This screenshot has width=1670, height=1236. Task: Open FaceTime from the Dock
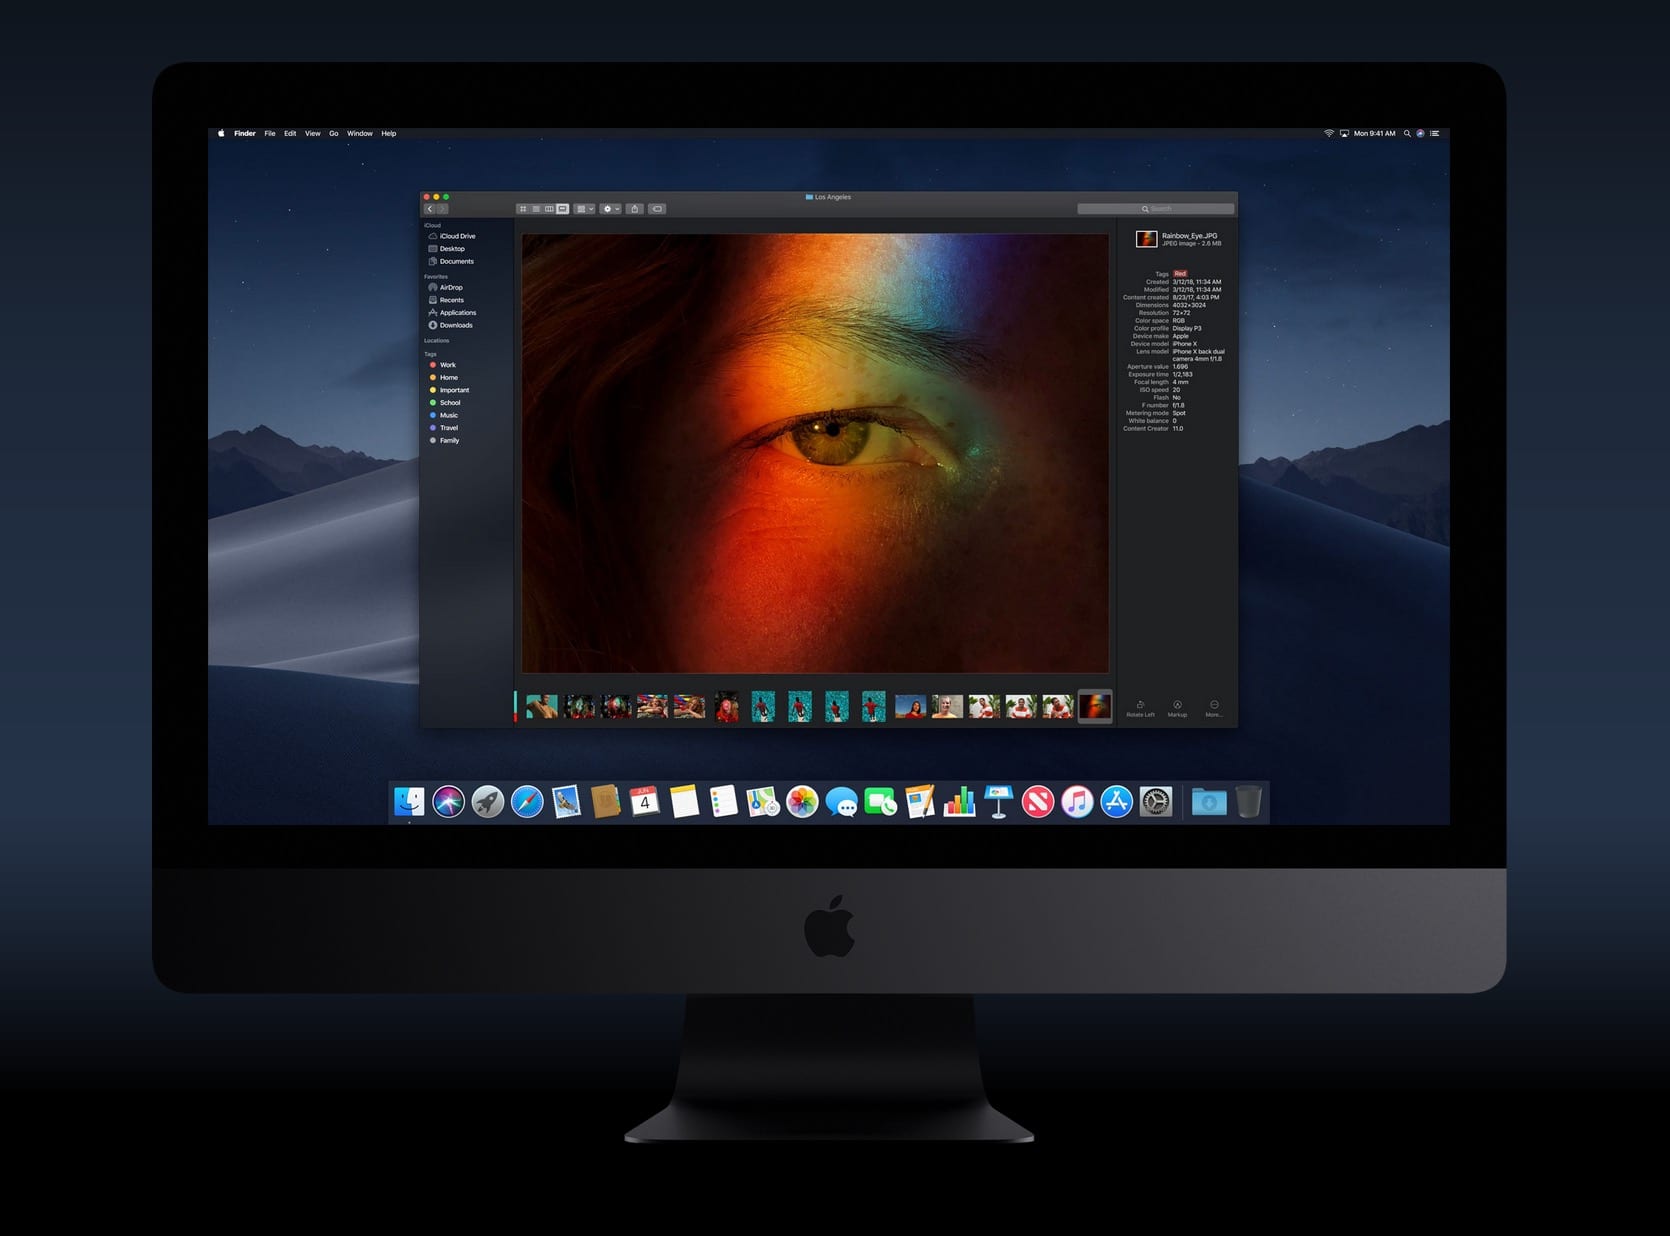pyautogui.click(x=880, y=801)
